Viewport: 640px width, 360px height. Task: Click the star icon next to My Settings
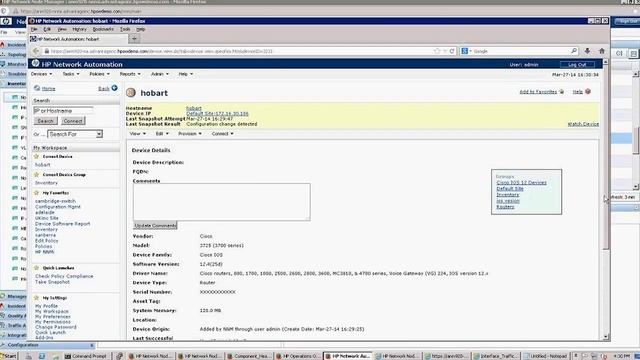point(36,298)
